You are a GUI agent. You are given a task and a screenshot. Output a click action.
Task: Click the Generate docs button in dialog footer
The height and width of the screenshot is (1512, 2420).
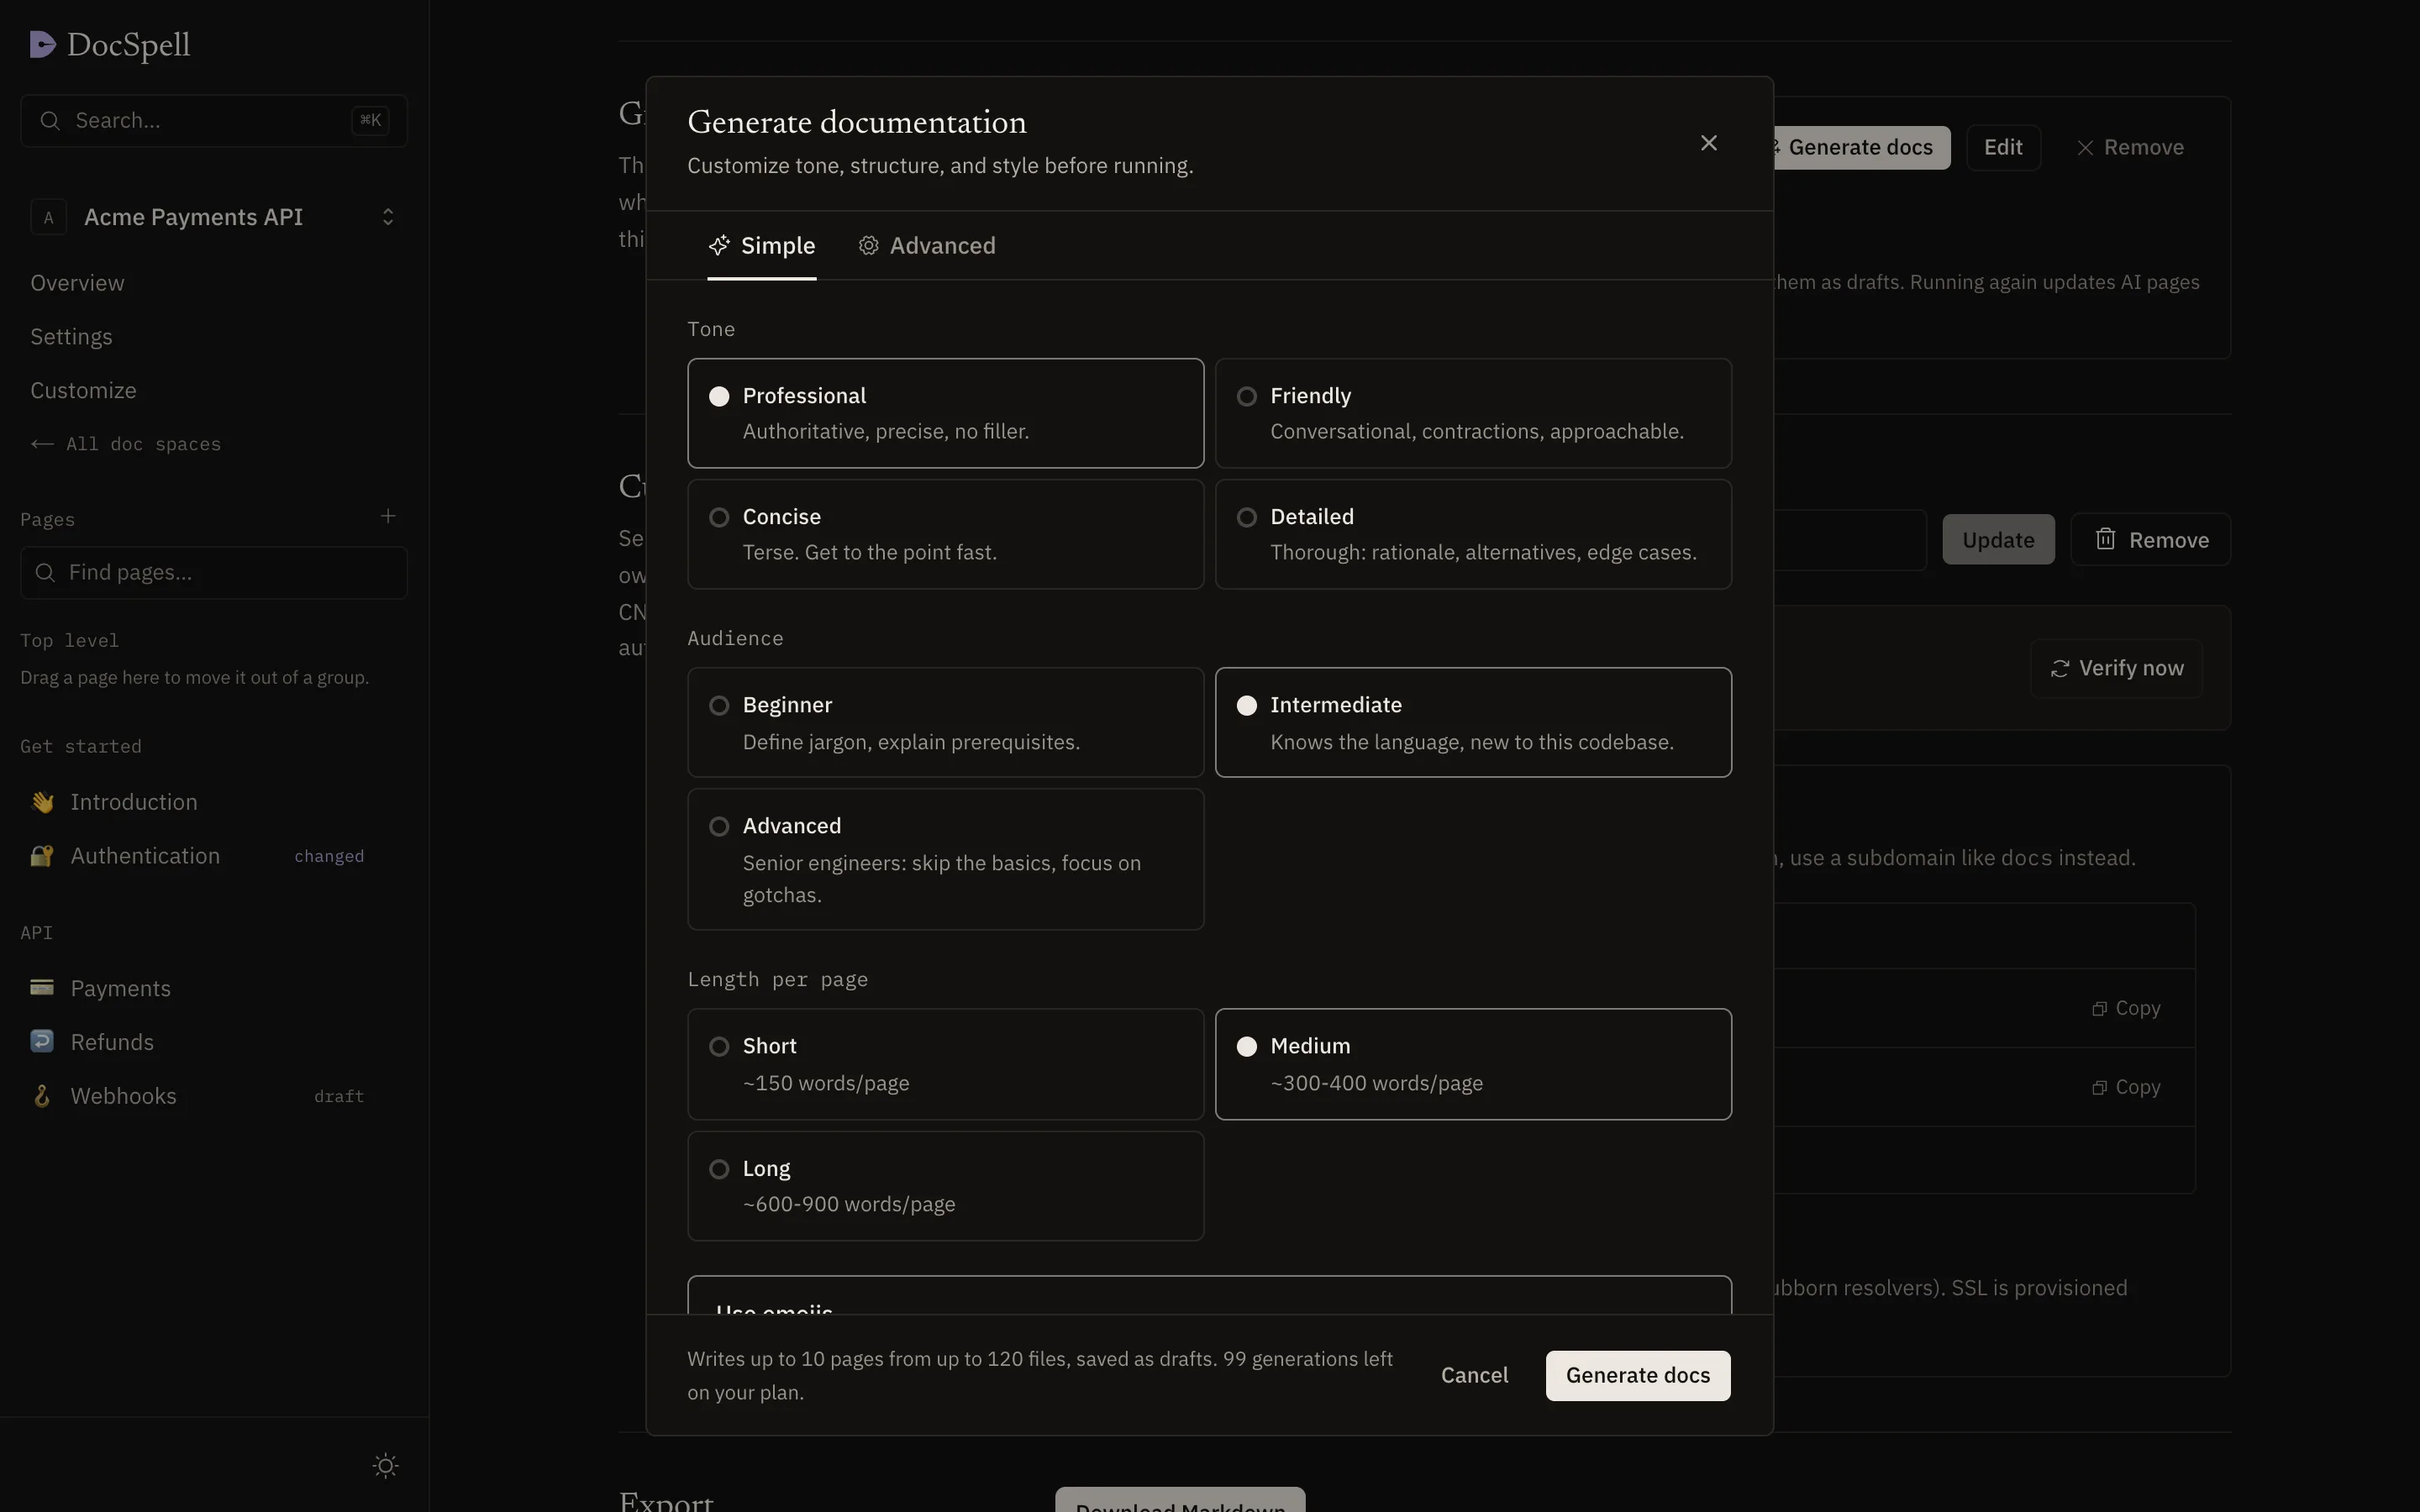click(x=1638, y=1375)
